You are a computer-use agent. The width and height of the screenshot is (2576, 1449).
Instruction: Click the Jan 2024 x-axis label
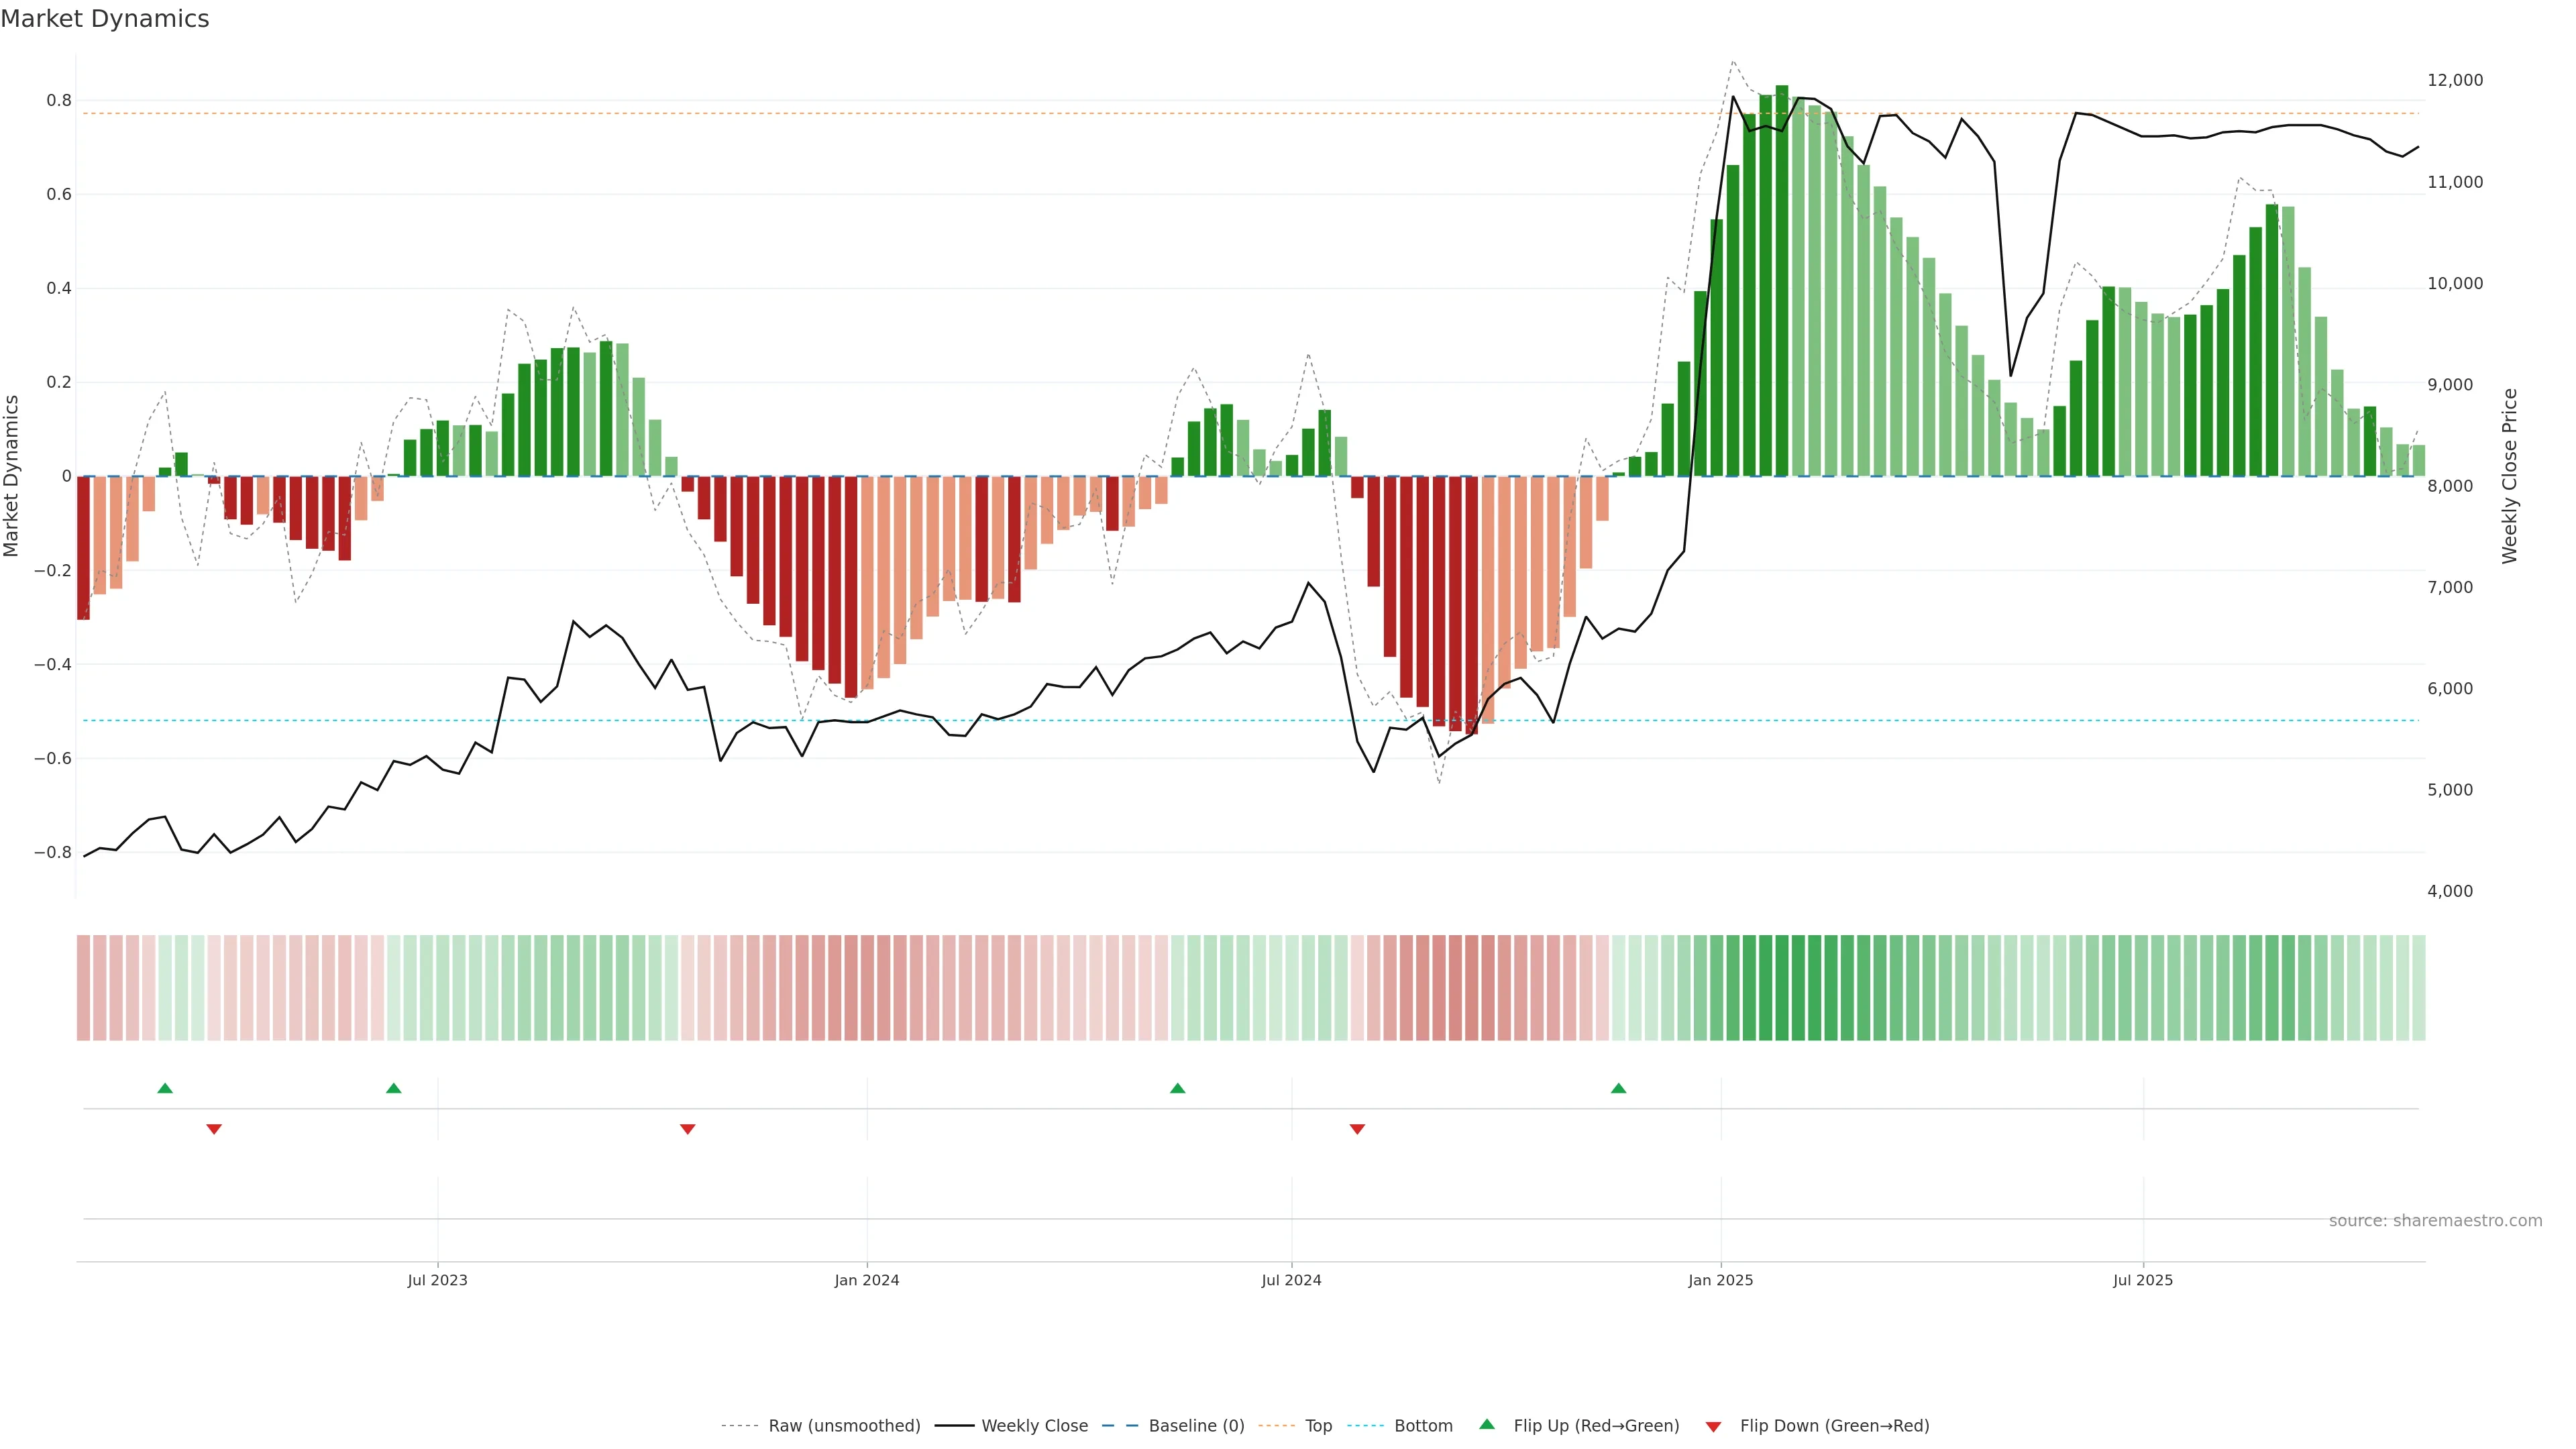pos(867,1280)
